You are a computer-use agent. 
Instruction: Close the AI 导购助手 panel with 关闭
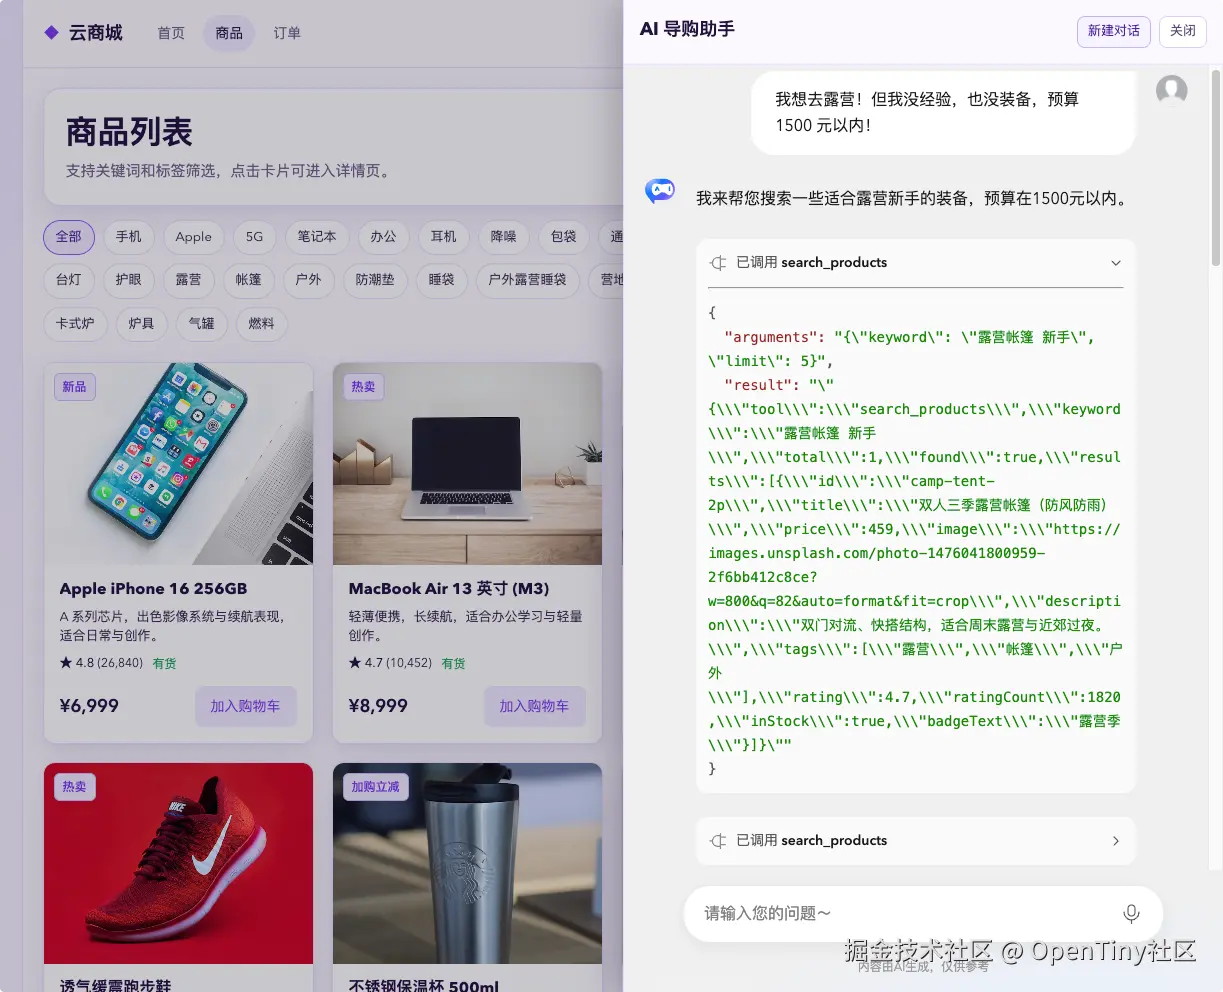coord(1183,31)
